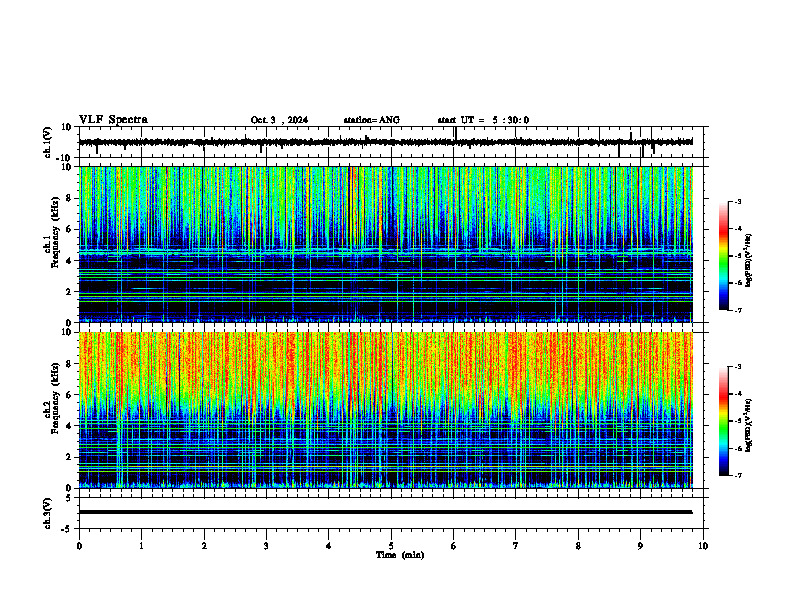Click the "ch.3(V)" axis label

(x=48, y=514)
